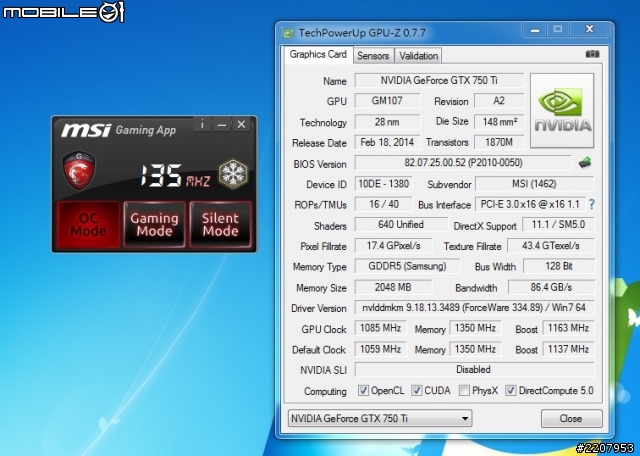640x456 pixels.
Task: Toggle the CUDA checkbox
Action: click(416, 390)
